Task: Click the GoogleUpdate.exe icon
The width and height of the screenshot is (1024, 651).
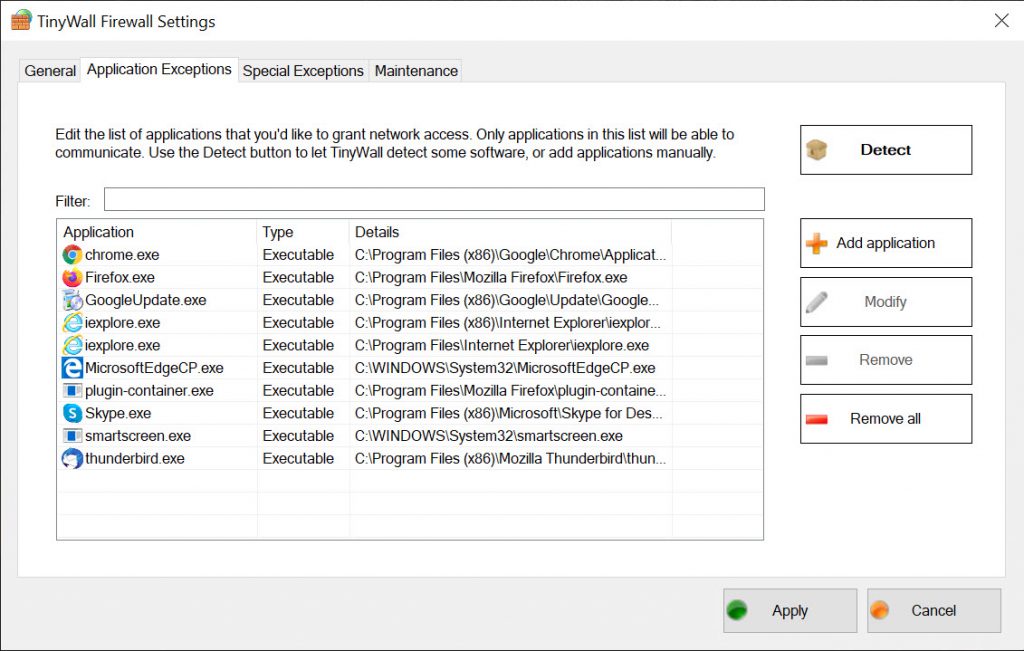Action: (72, 300)
